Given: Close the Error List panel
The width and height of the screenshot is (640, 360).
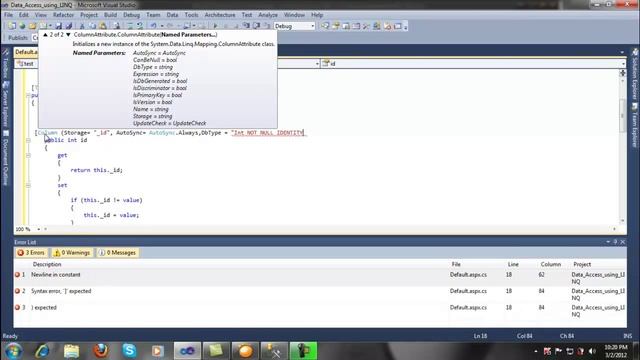Looking at the screenshot, I should (x=622, y=242).
